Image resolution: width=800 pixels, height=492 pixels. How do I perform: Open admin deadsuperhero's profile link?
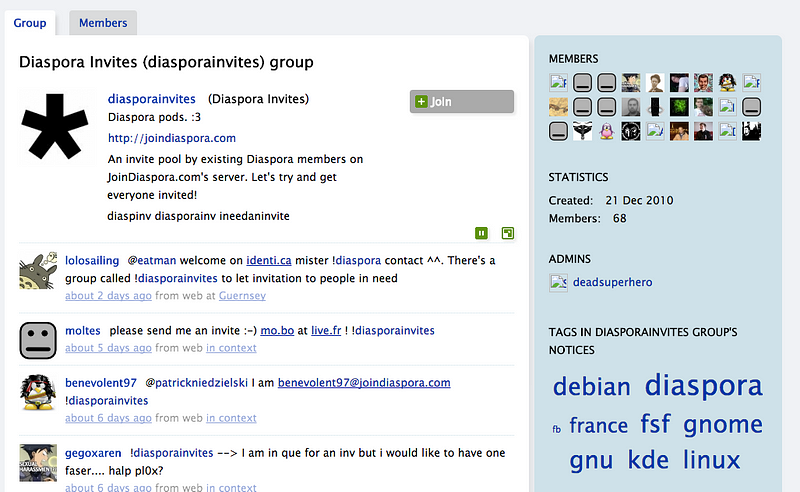tap(612, 282)
